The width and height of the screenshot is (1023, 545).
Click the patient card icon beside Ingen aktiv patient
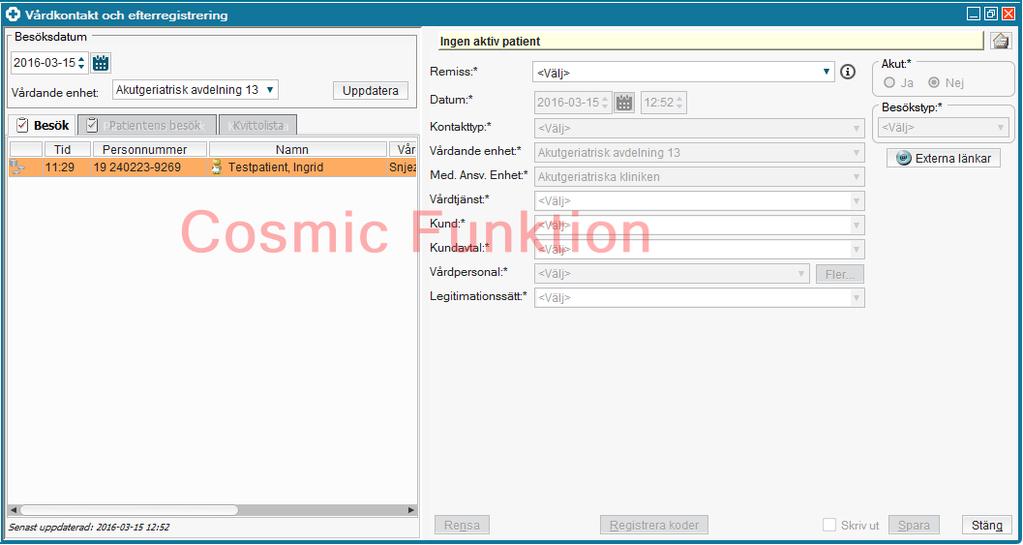click(1000, 41)
